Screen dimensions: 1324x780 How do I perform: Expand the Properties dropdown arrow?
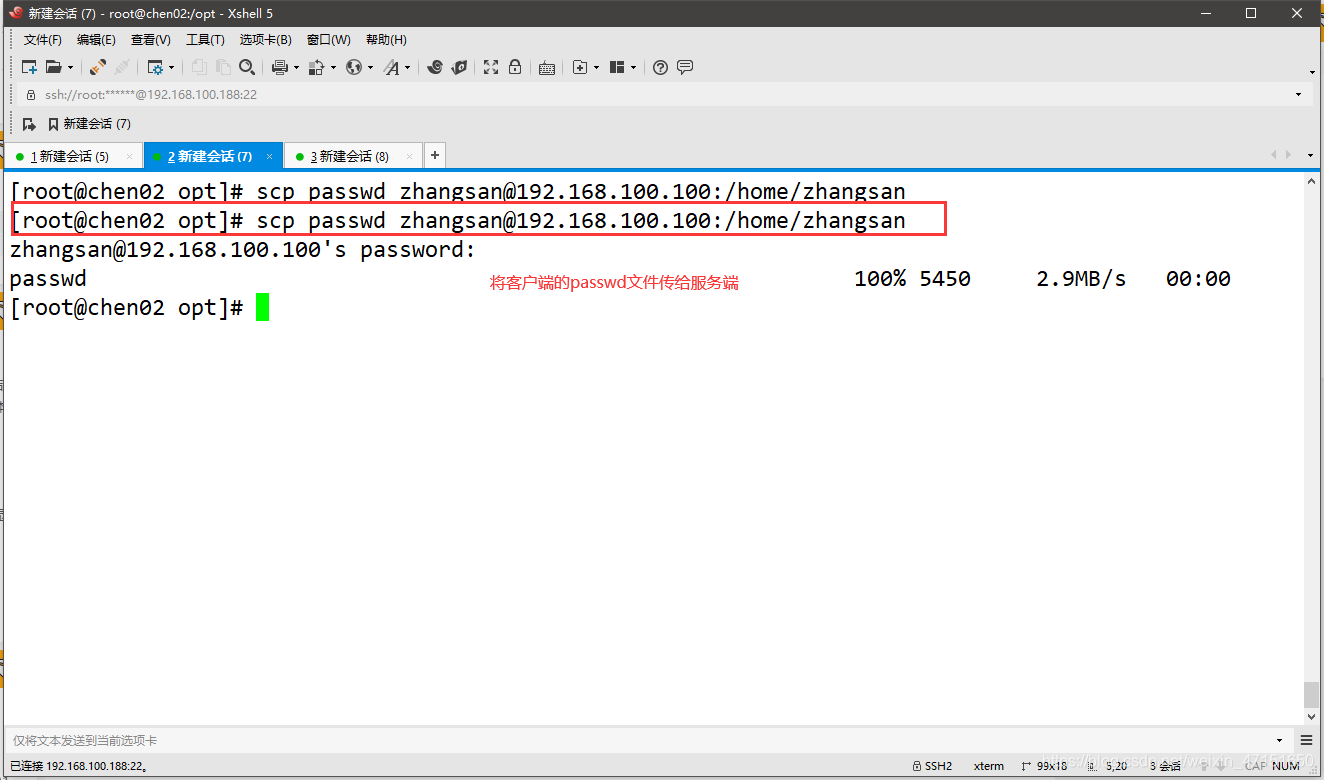coord(171,68)
